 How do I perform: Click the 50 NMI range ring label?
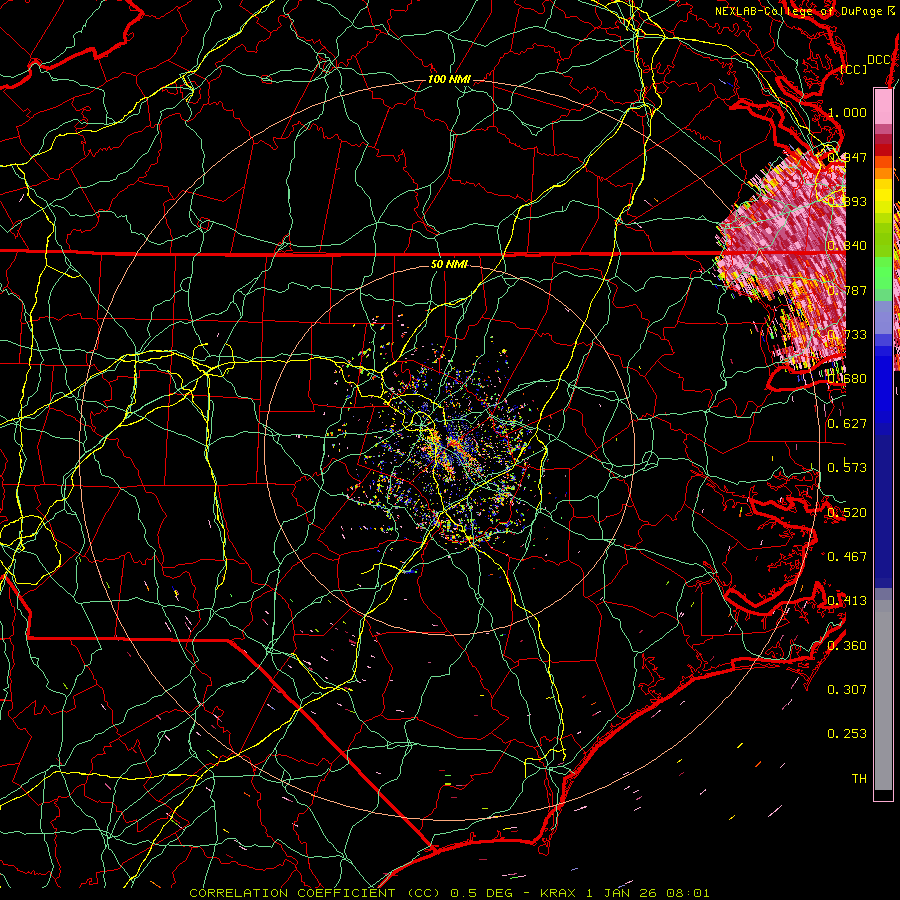449,264
